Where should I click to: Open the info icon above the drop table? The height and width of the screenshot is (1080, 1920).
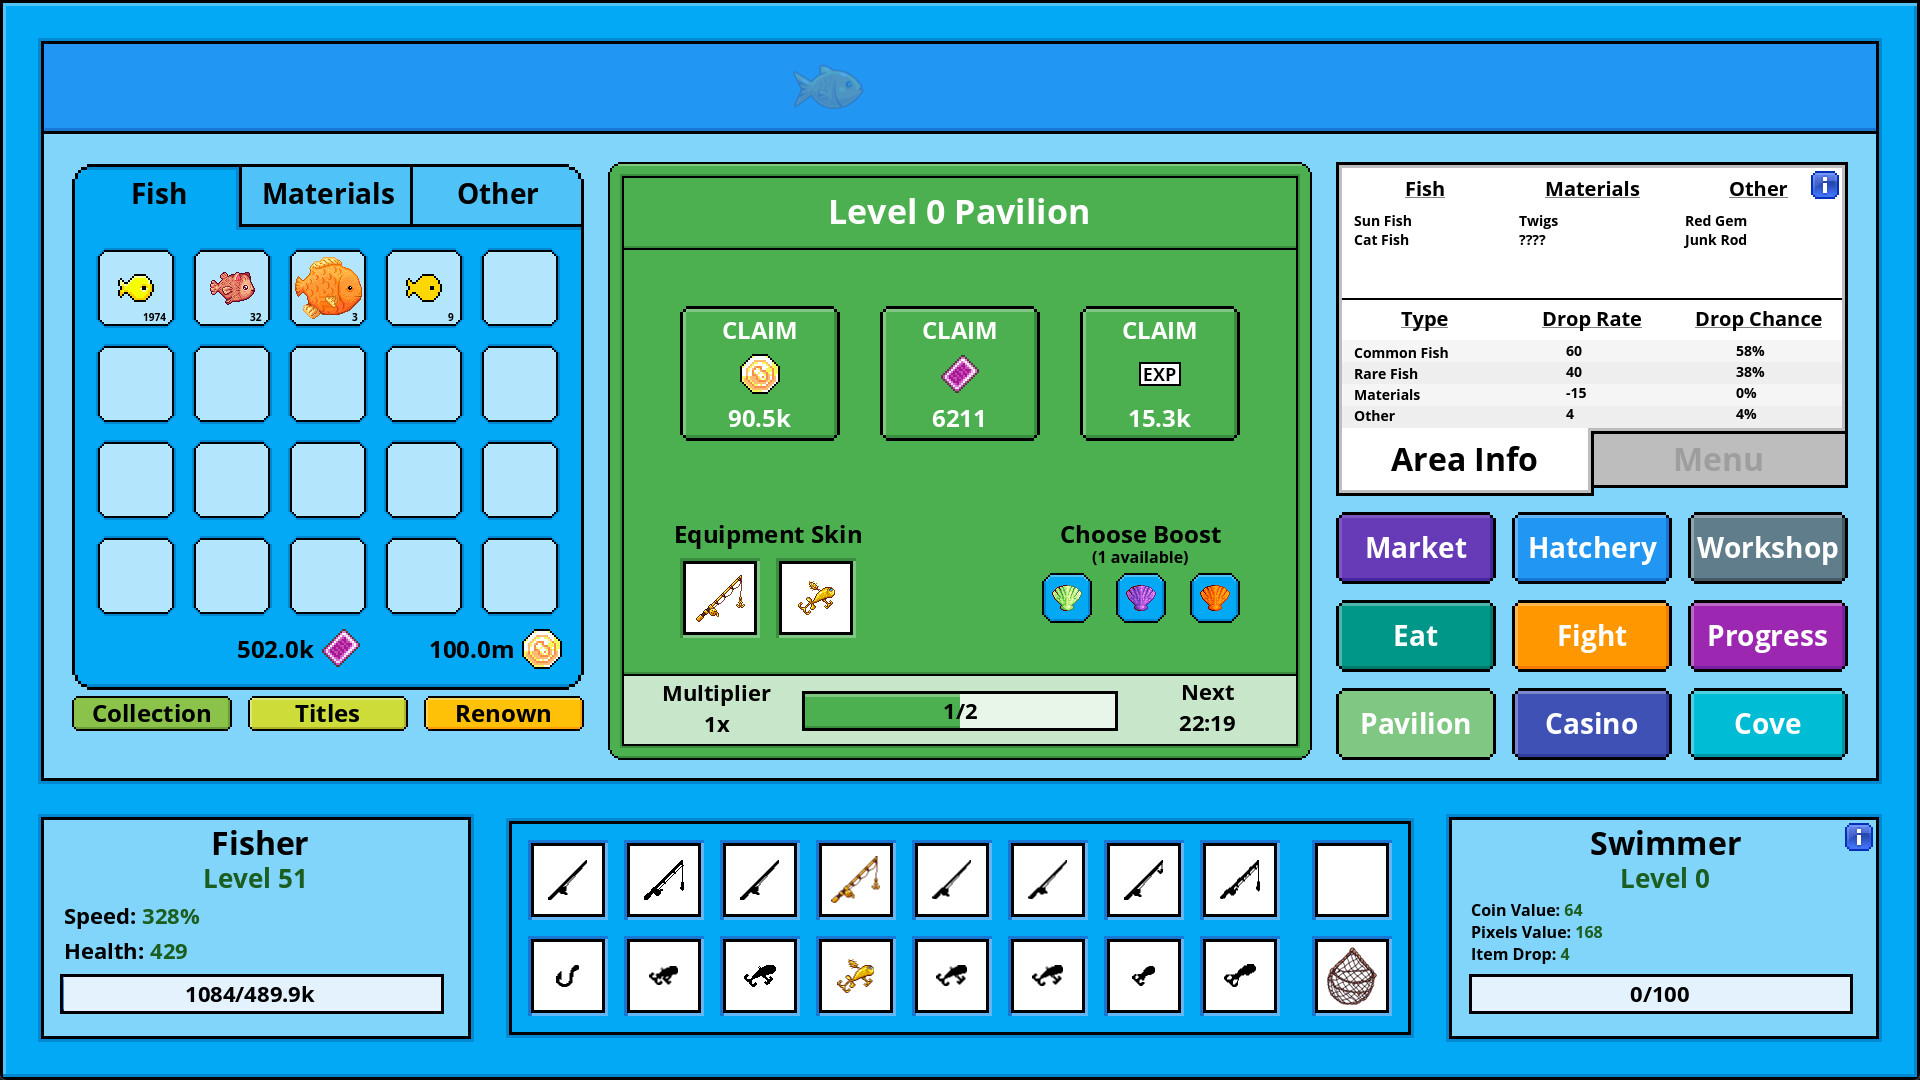[1826, 185]
